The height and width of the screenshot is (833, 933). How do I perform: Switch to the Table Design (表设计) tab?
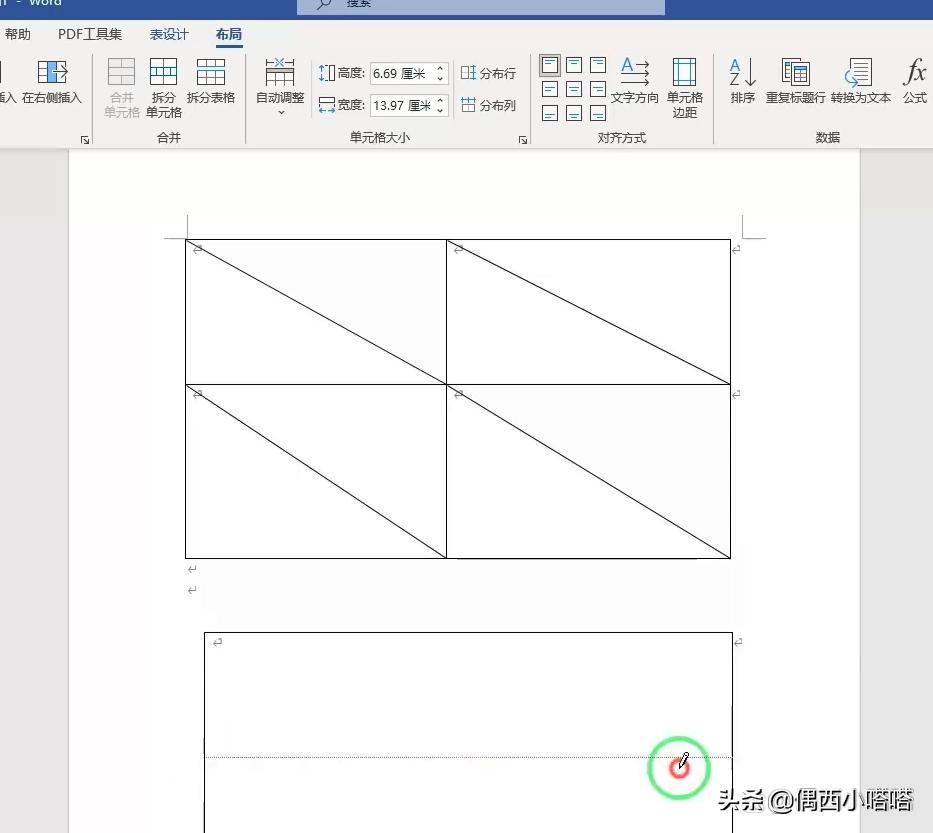168,33
